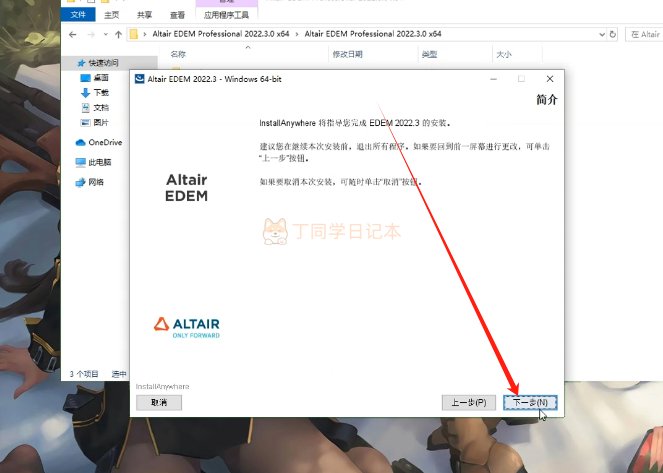Image resolution: width=663 pixels, height=473 pixels.
Task: Switch to the 共享 ribbon tab
Action: click(x=144, y=15)
